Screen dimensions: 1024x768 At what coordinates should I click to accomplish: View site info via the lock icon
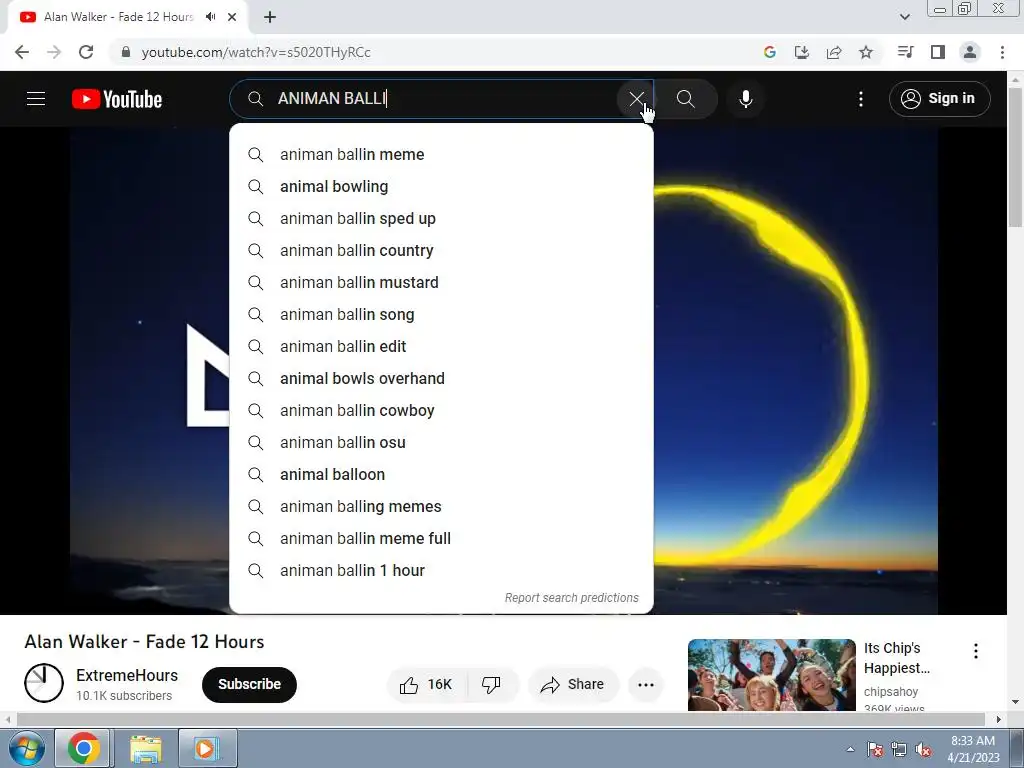click(x=126, y=52)
